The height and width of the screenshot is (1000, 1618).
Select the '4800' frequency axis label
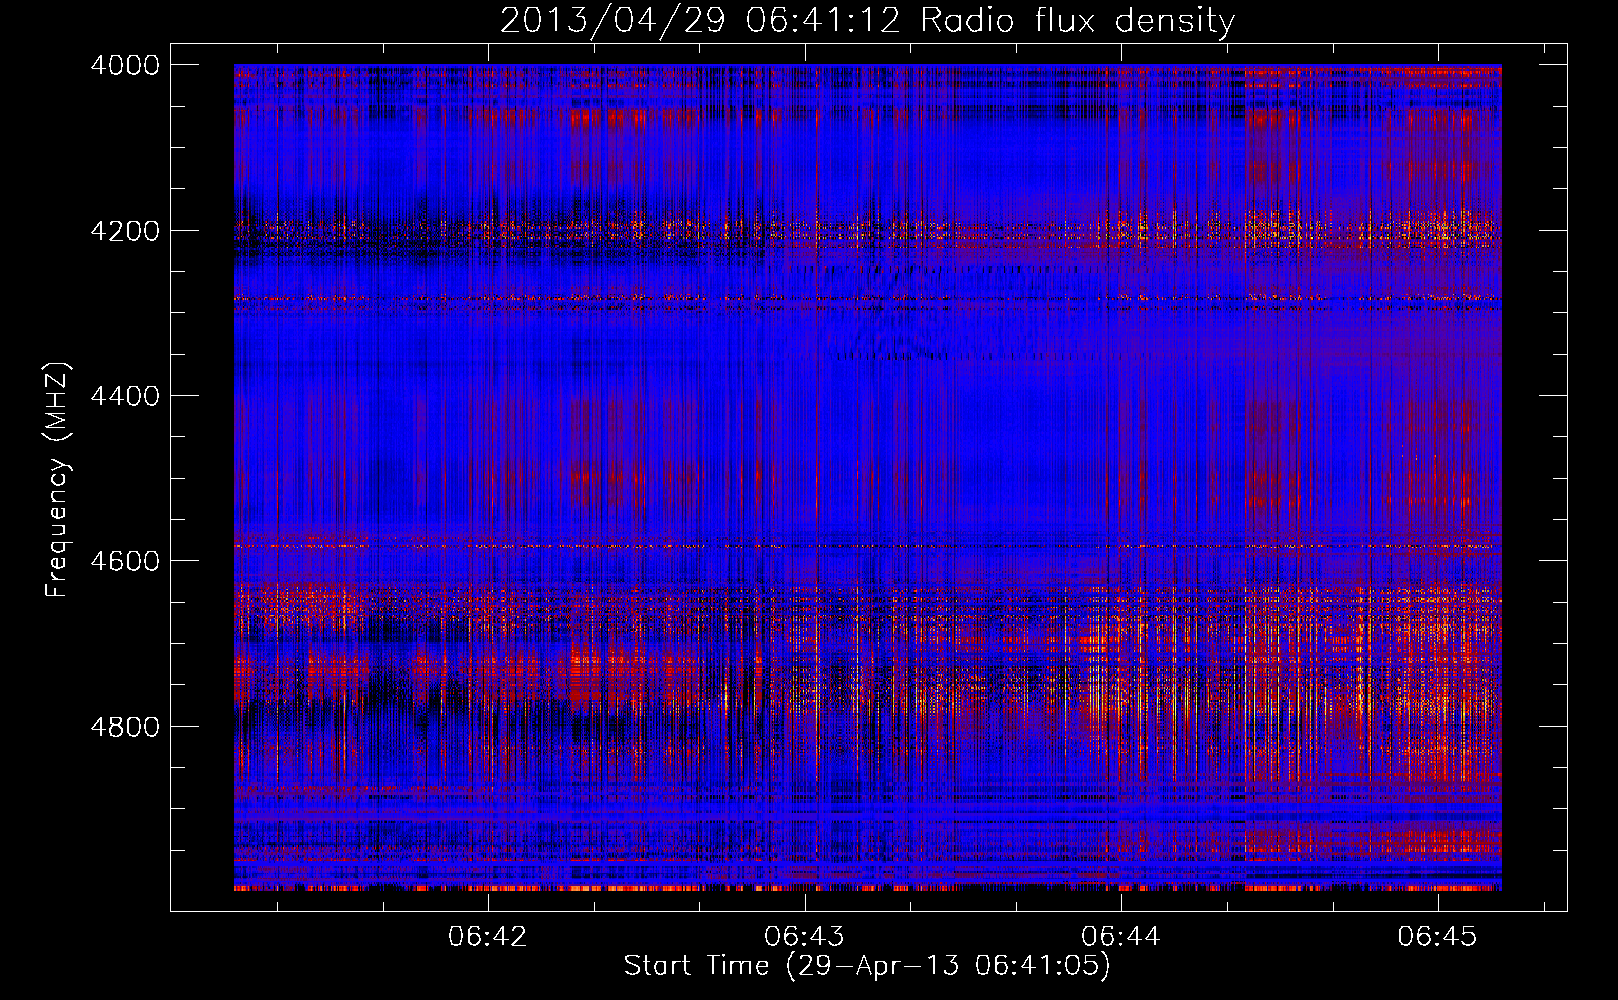coord(125,727)
